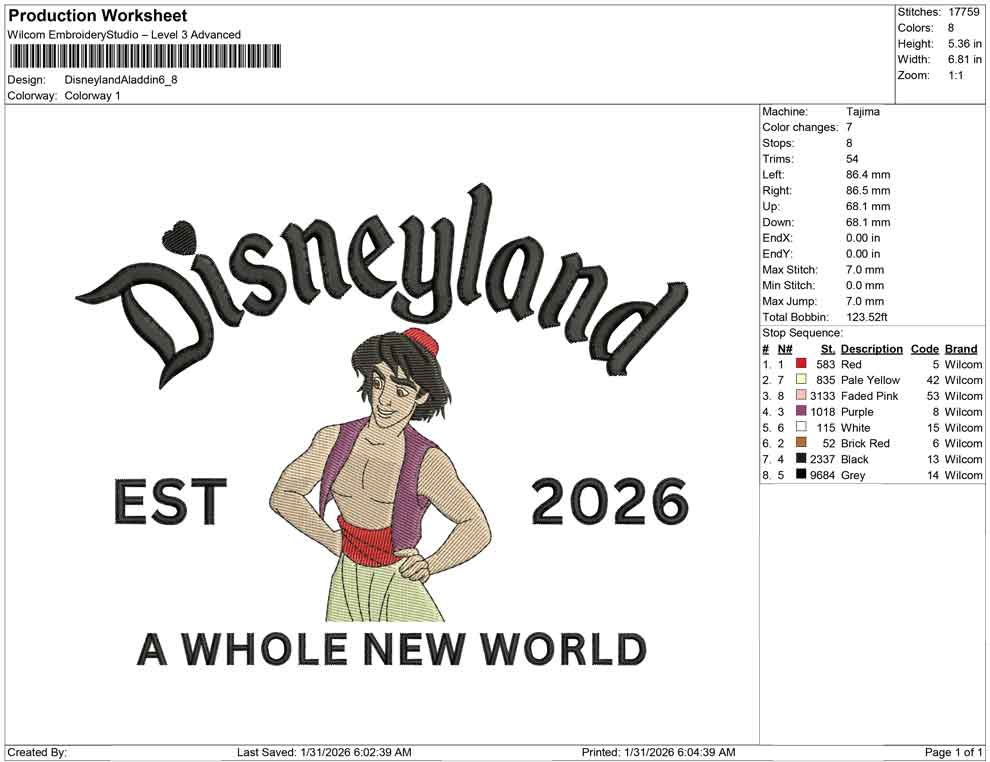Click the machine value 'Tajima'

point(862,112)
